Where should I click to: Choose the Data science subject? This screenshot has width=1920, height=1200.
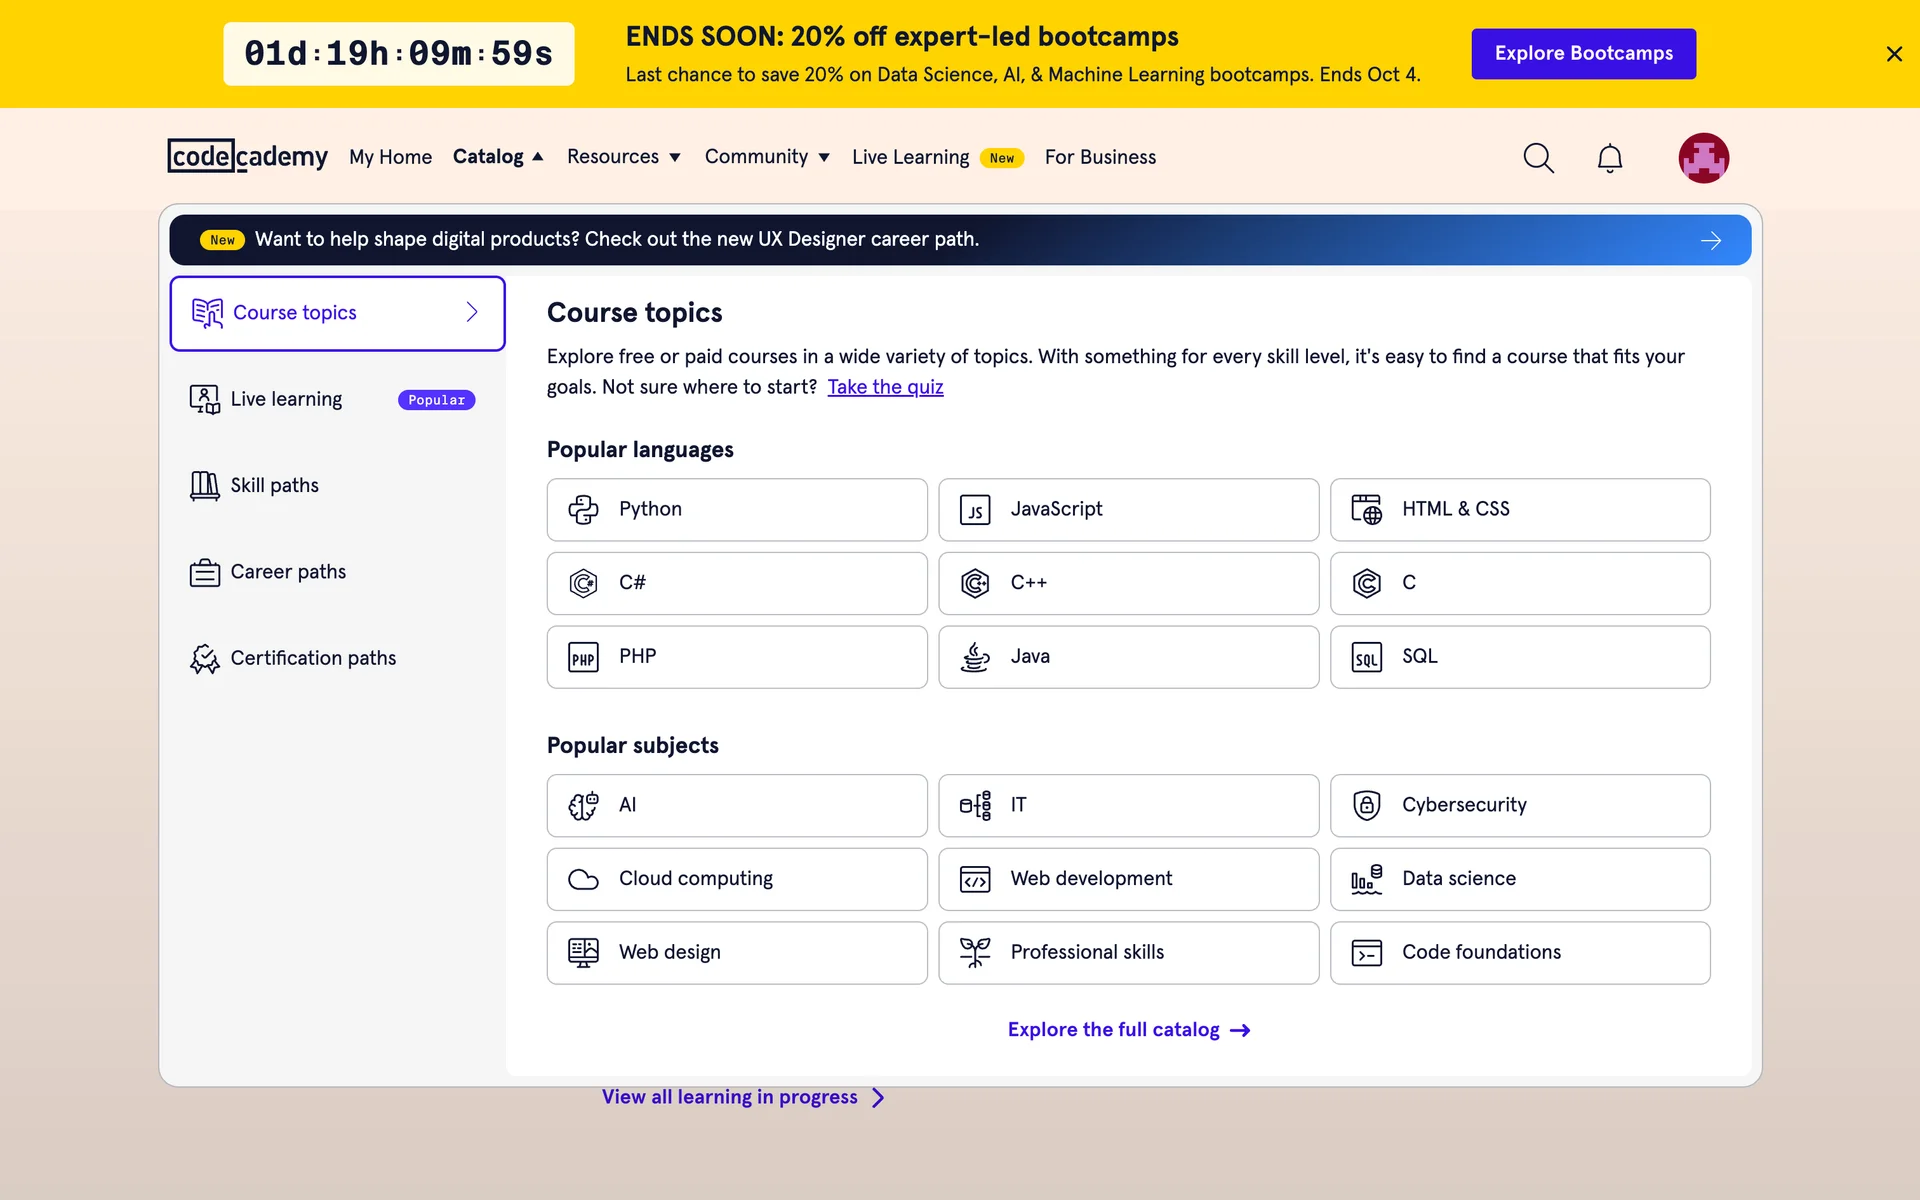point(1519,879)
